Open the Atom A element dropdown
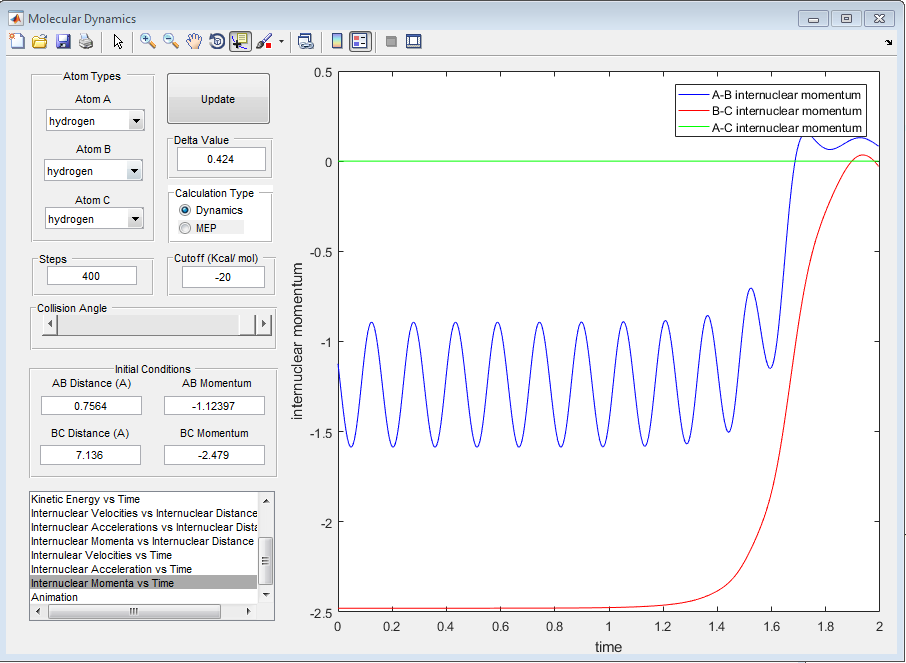Screen dimensions: 906x663 [x=135, y=122]
